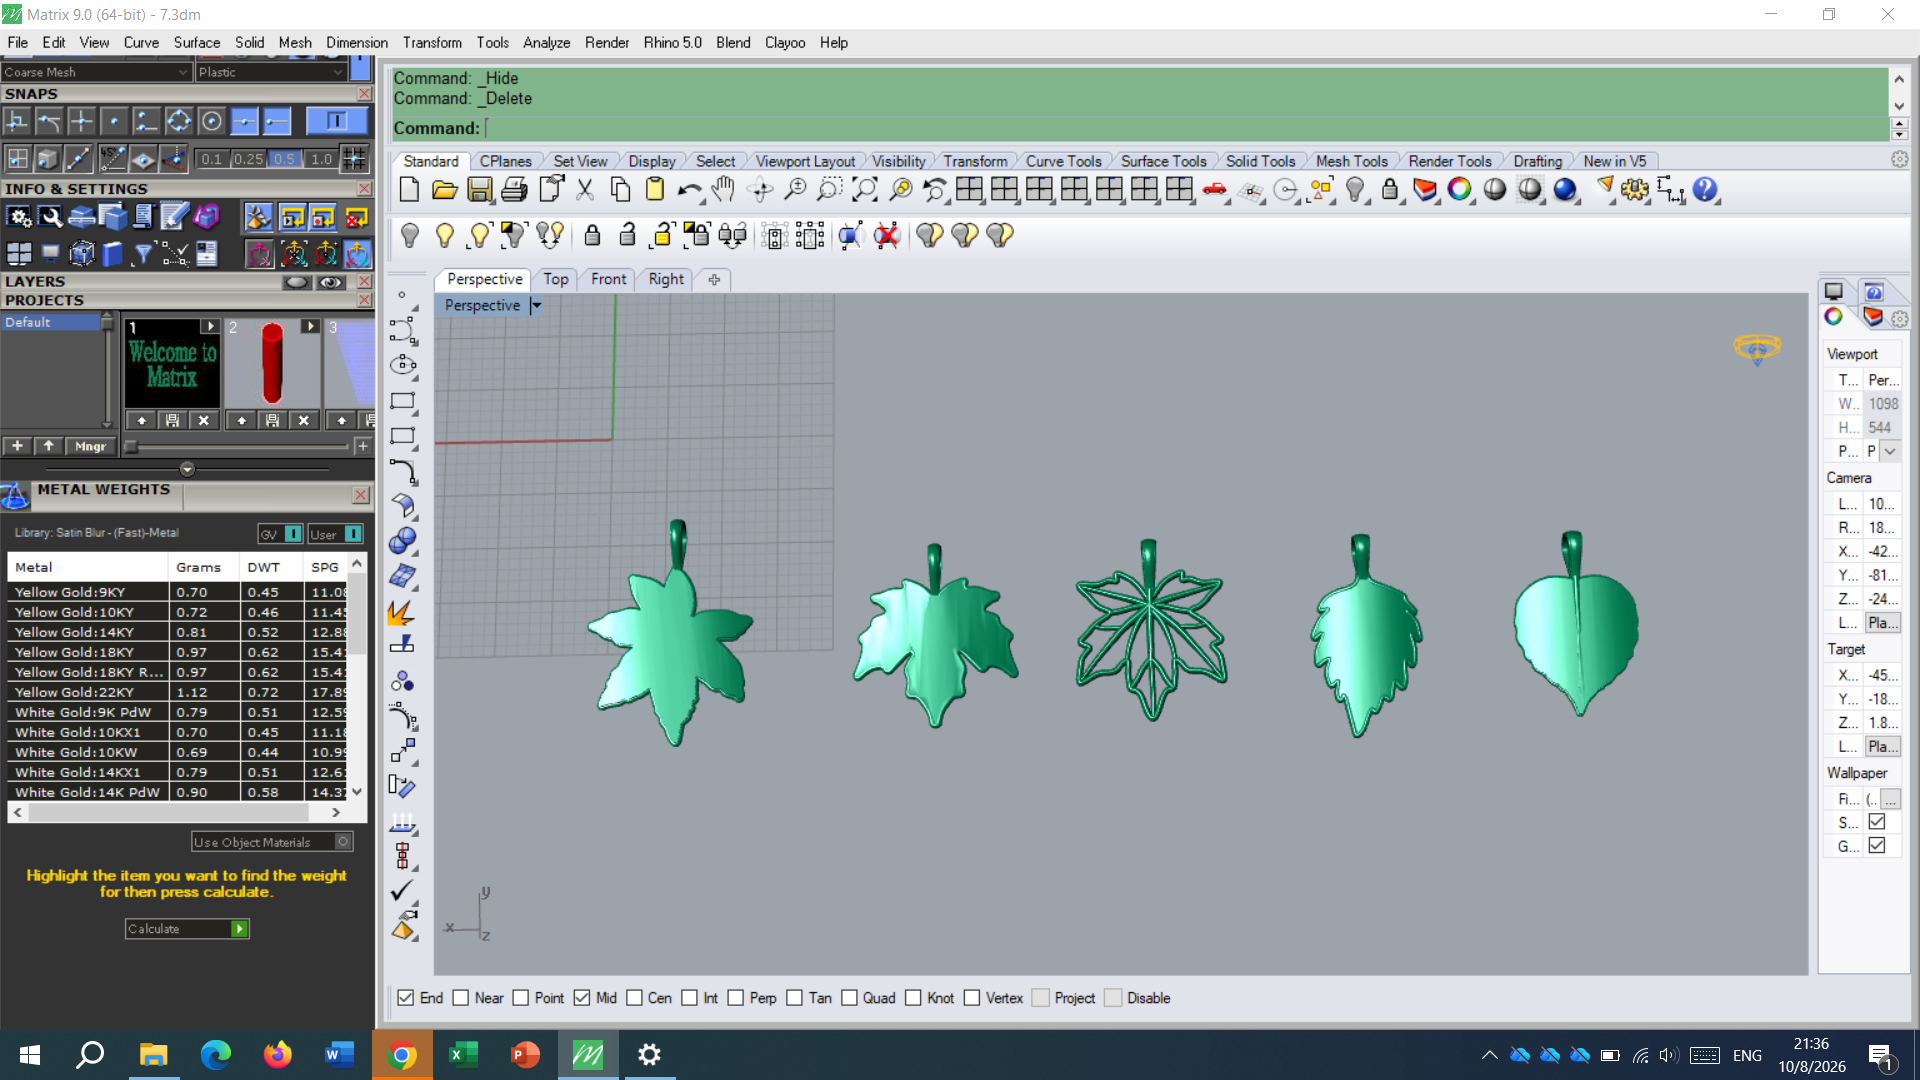Select the red cylinder project thumbnail
Screen dimensions: 1920x1080
(x=271, y=364)
